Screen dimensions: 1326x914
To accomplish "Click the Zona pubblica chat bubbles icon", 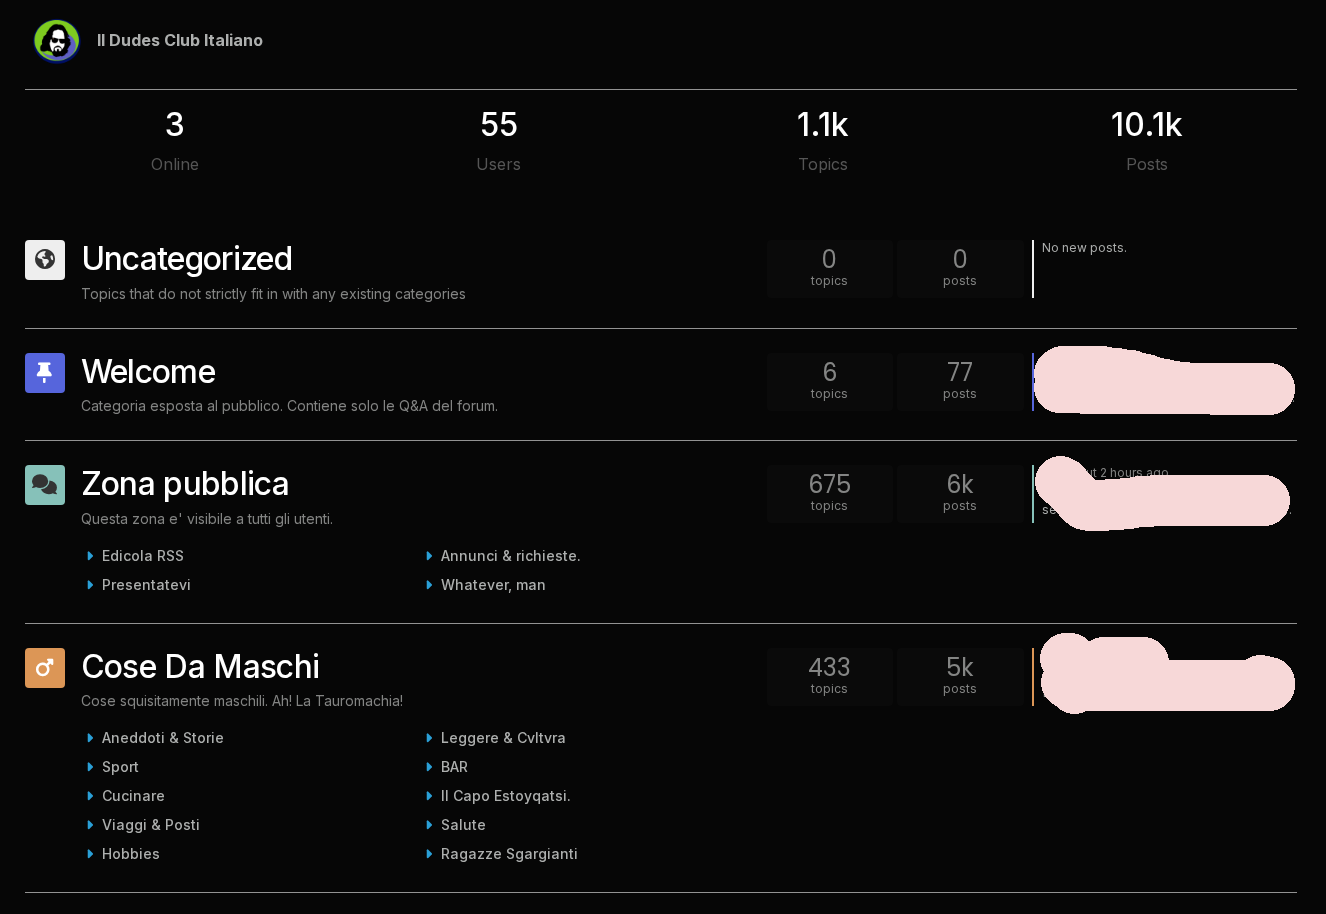I will click(x=45, y=485).
